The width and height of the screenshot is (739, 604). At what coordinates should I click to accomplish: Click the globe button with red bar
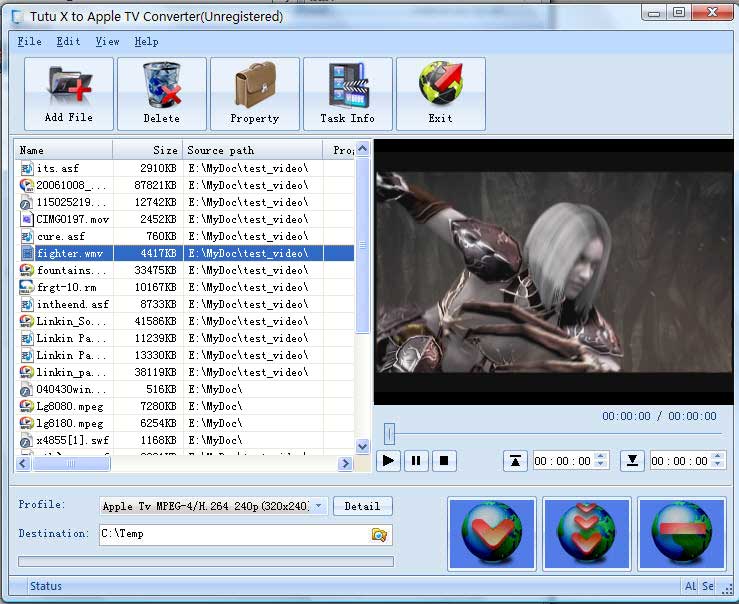coord(682,534)
